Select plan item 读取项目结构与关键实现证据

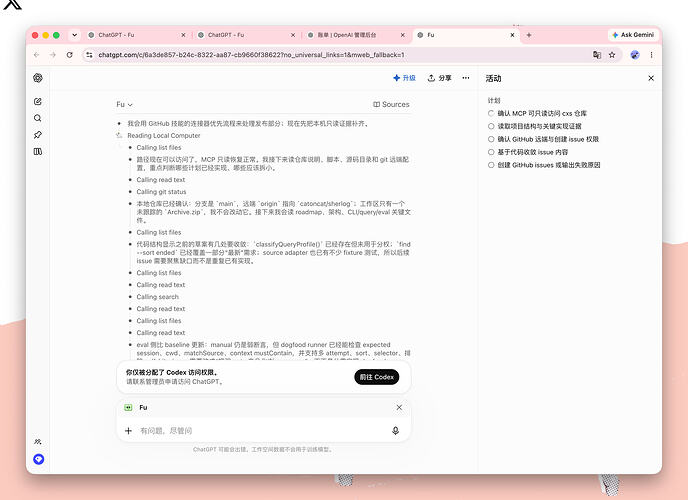(534, 126)
